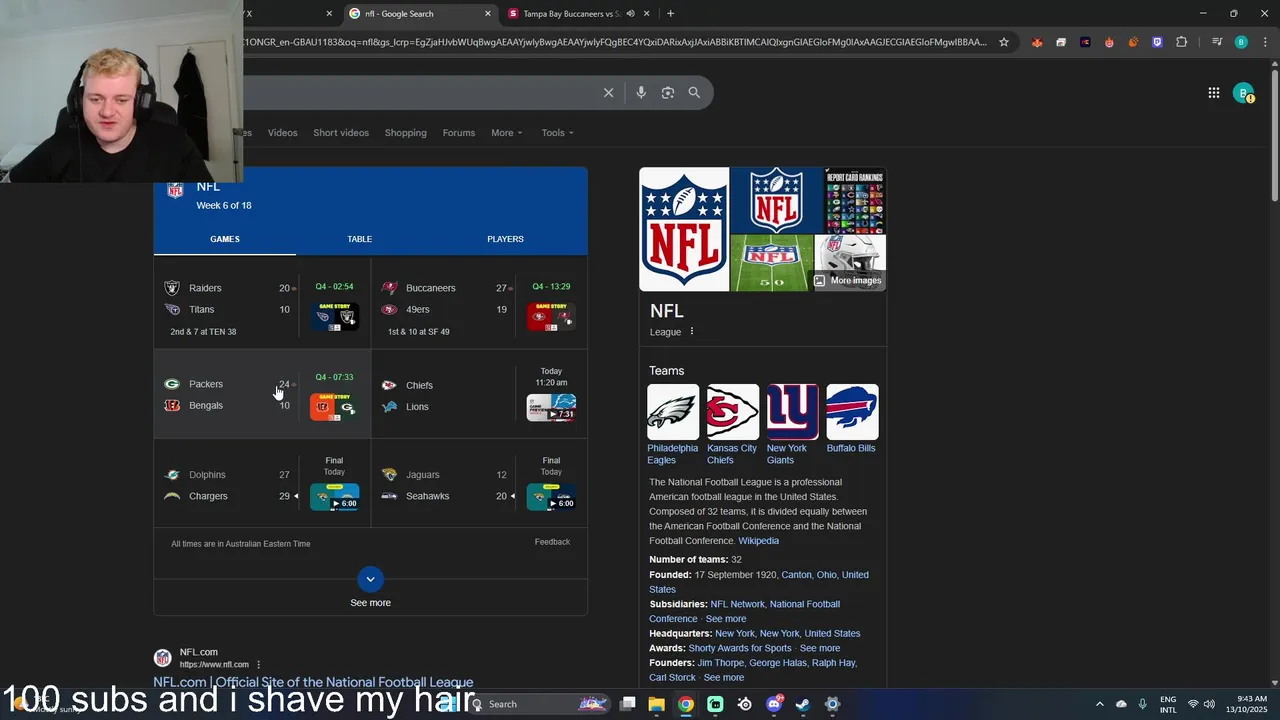Screen dimensions: 1280x720
Task: Open Google Lens image search icon
Action: pos(668,93)
